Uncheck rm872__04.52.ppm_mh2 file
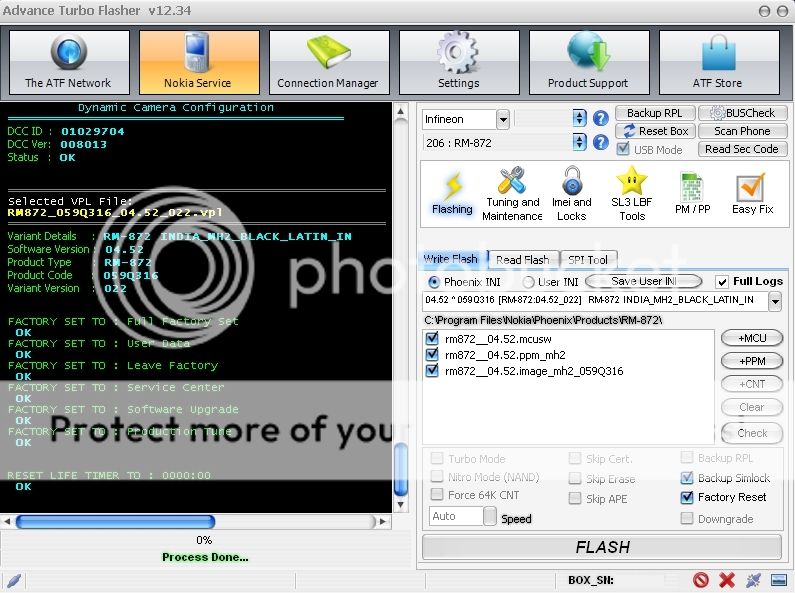The image size is (795, 593). [x=432, y=354]
